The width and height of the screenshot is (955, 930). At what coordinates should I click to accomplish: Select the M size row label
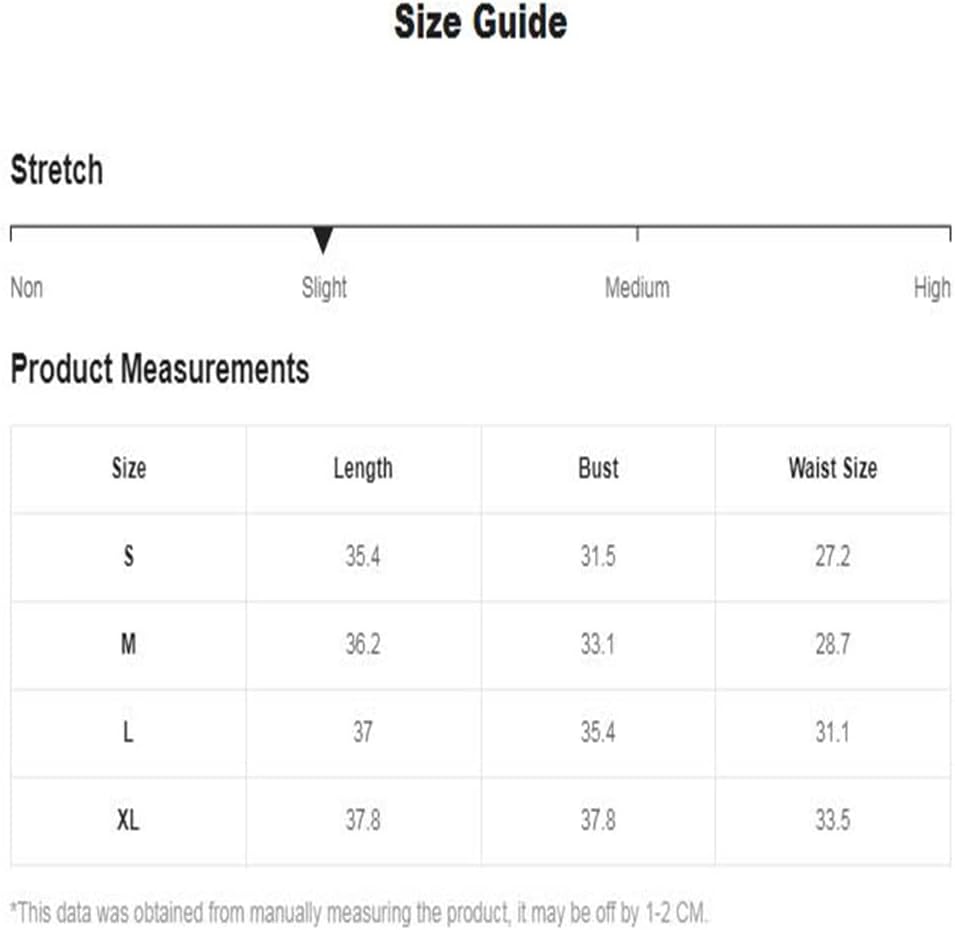click(x=129, y=644)
